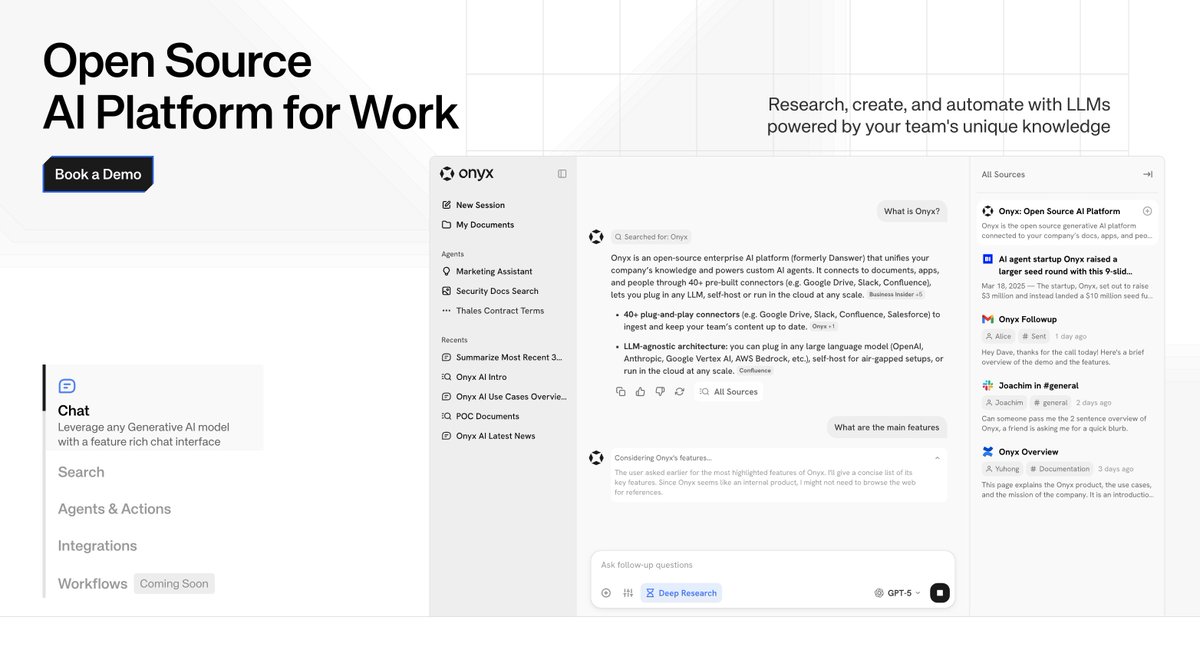Click the What is Onyx? message bubble

click(911, 211)
